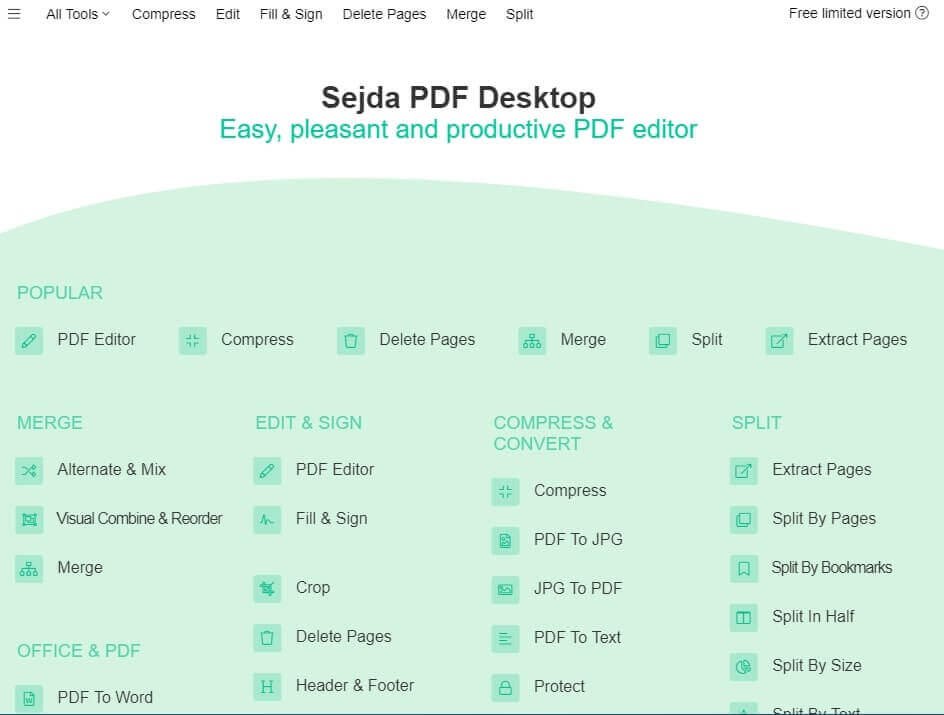
Task: Open Compress in the top menu
Action: click(164, 14)
